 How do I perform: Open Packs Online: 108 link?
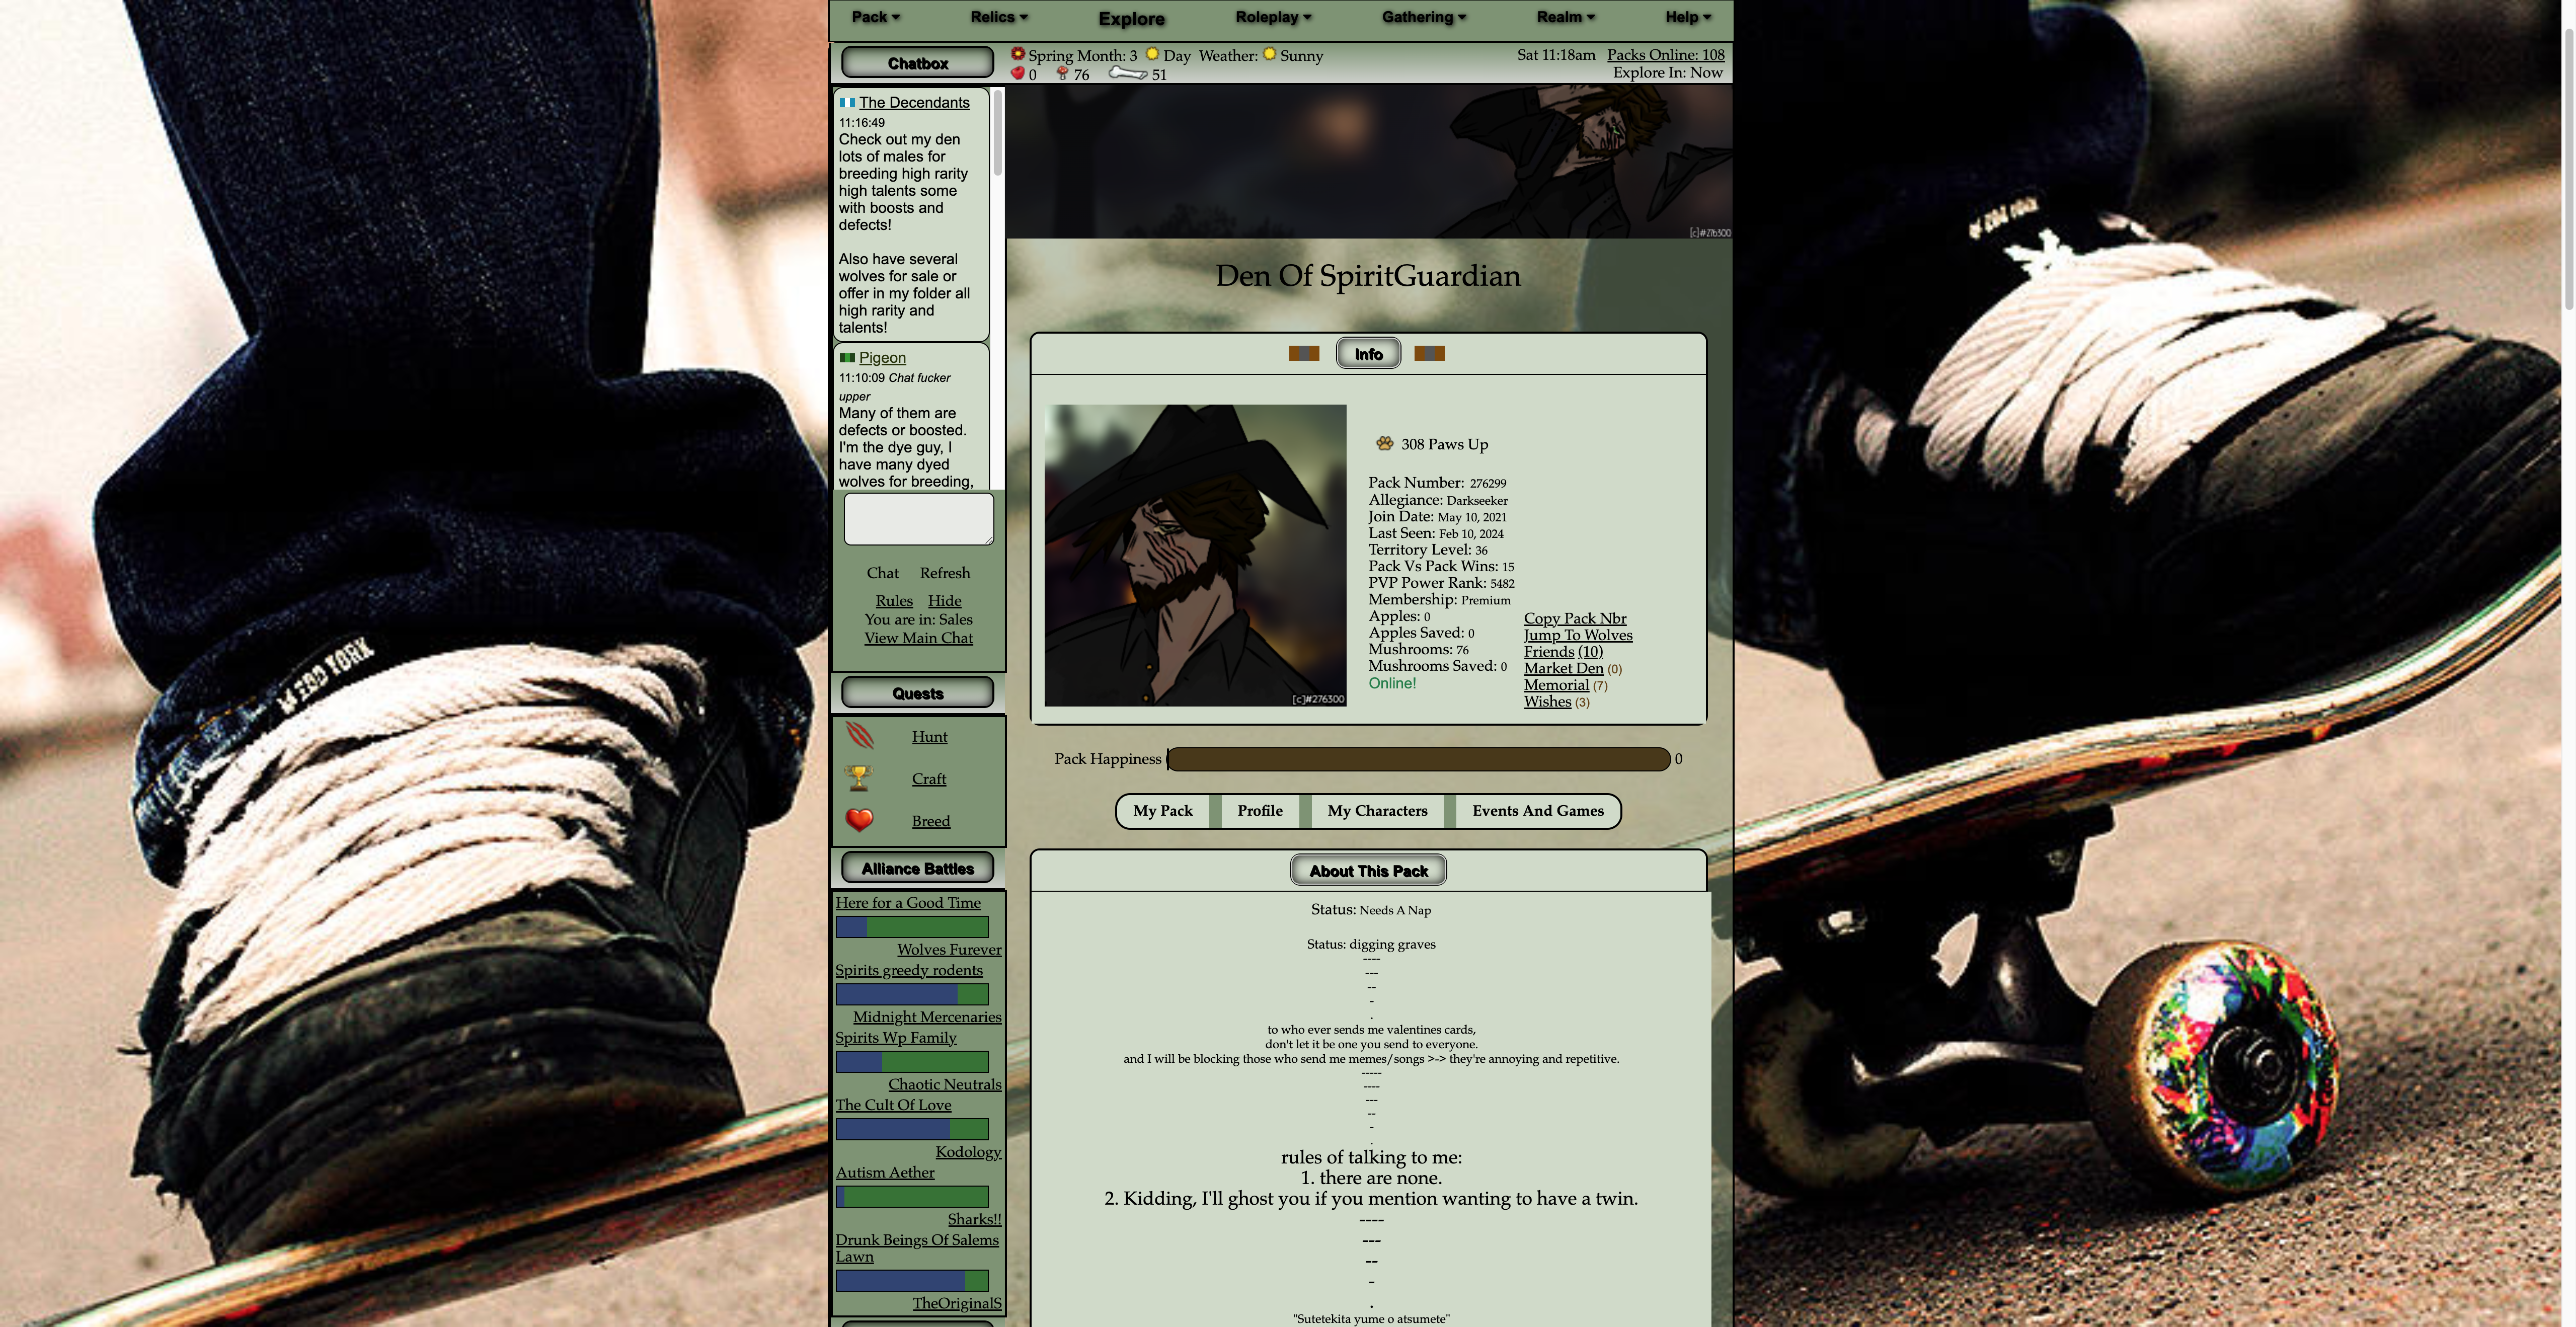[x=1665, y=55]
